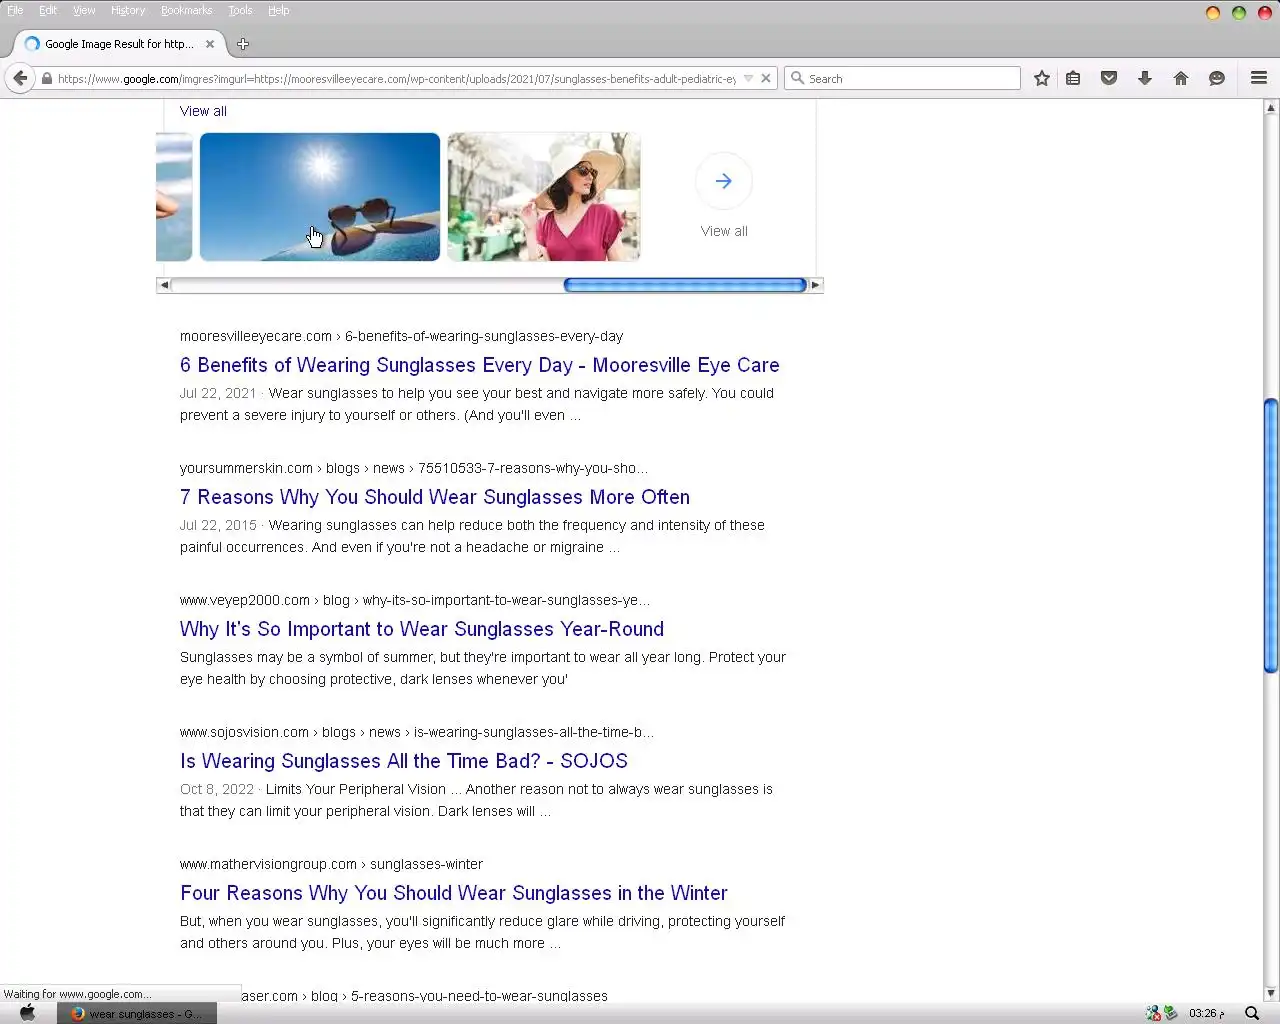
Task: Open the Tools menu
Action: tap(240, 10)
